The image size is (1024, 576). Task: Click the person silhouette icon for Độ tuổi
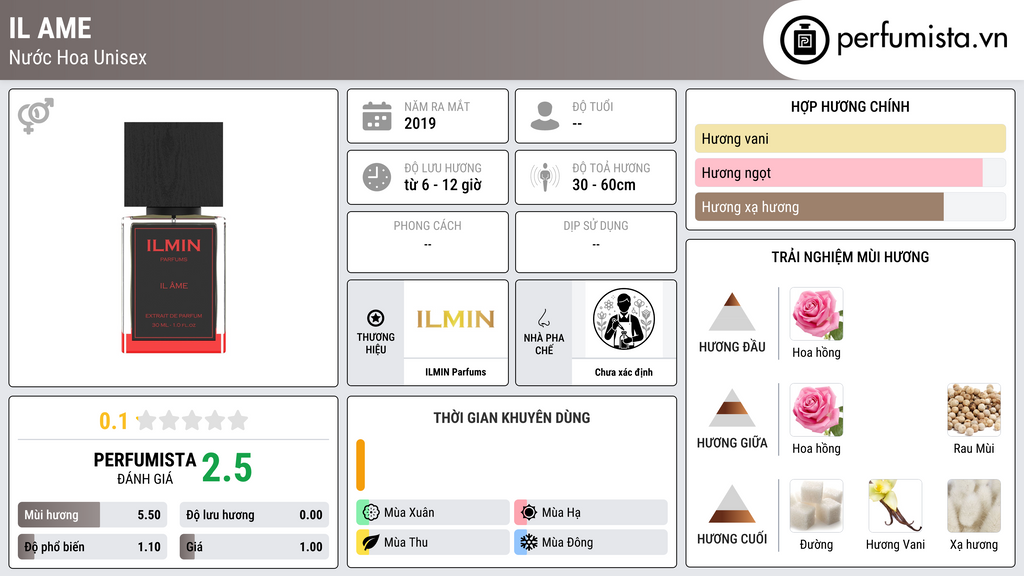545,116
